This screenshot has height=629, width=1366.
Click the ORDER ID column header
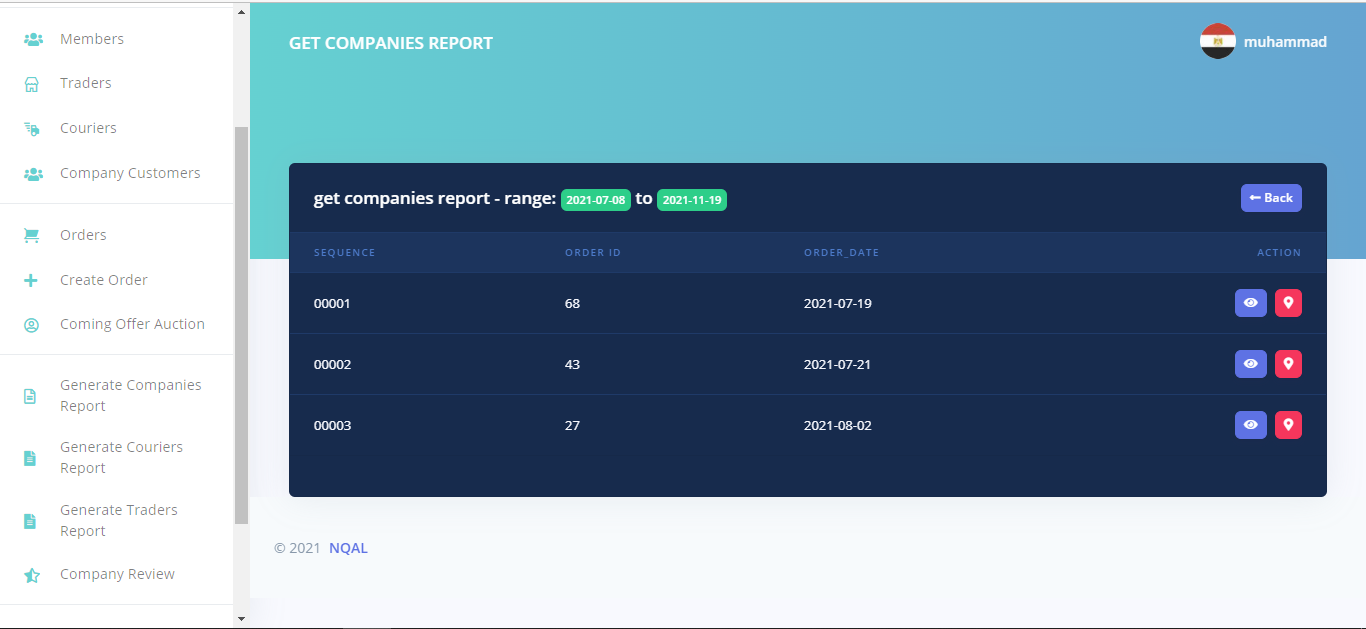[x=593, y=253]
